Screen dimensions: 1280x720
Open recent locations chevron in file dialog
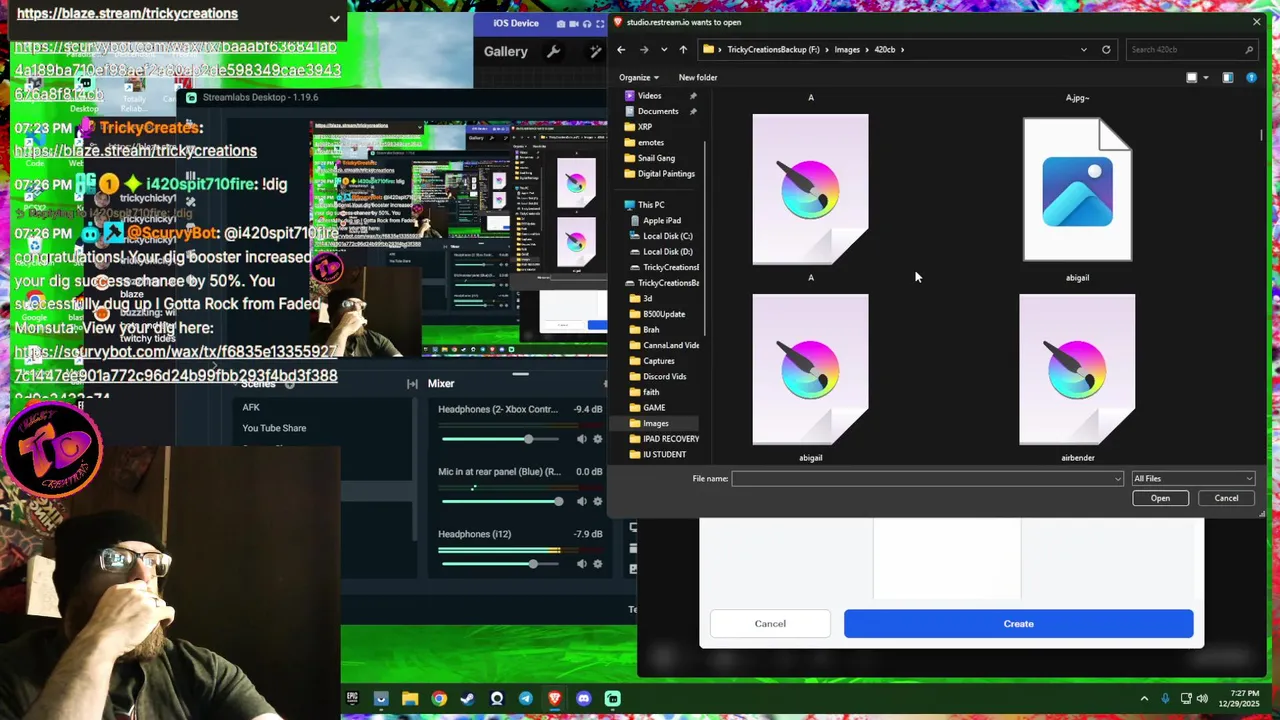(664, 49)
